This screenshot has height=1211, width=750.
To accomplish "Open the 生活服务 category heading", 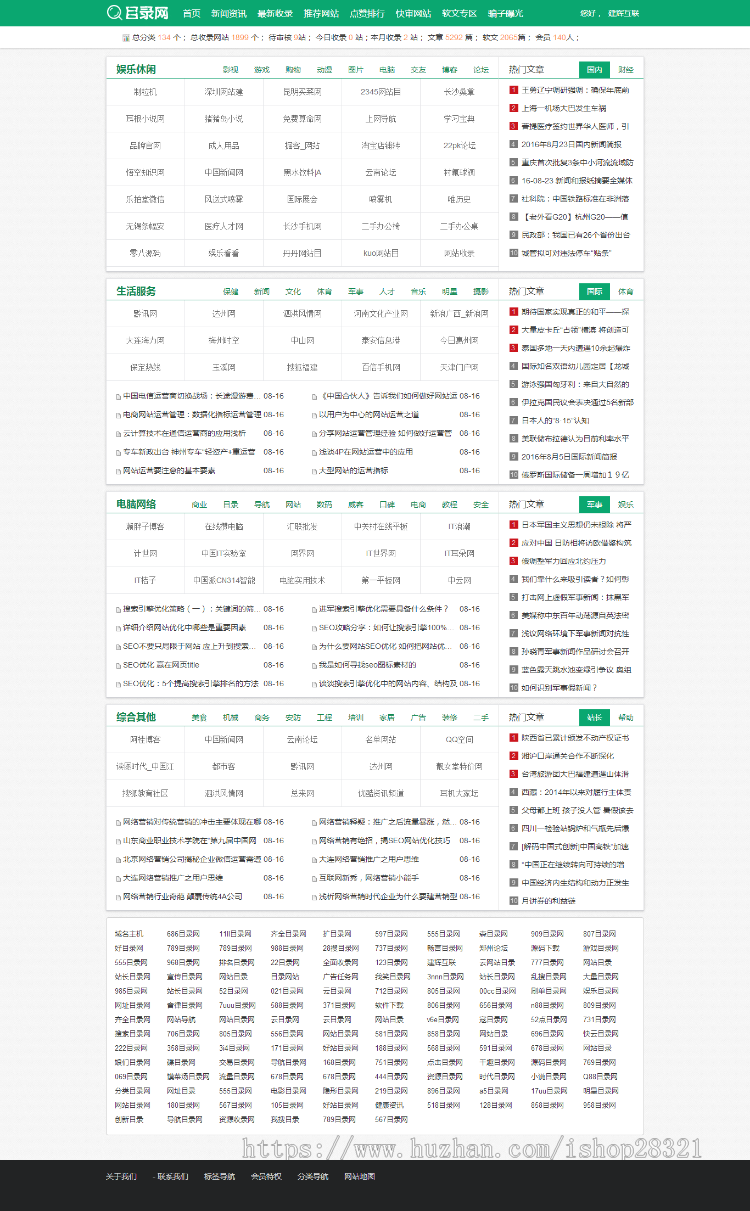I will pyautogui.click(x=136, y=291).
